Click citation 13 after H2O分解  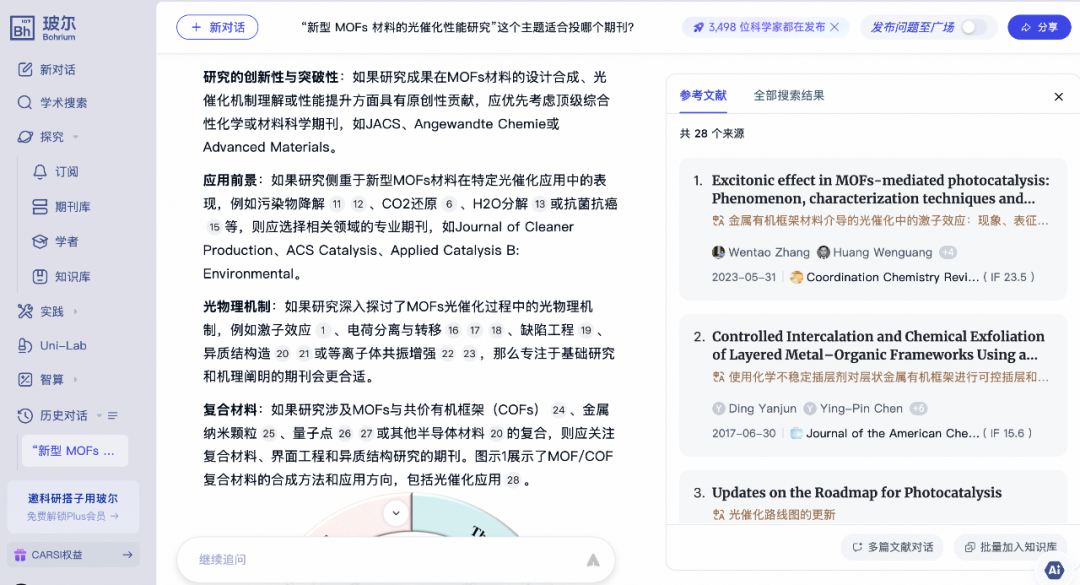coord(539,204)
